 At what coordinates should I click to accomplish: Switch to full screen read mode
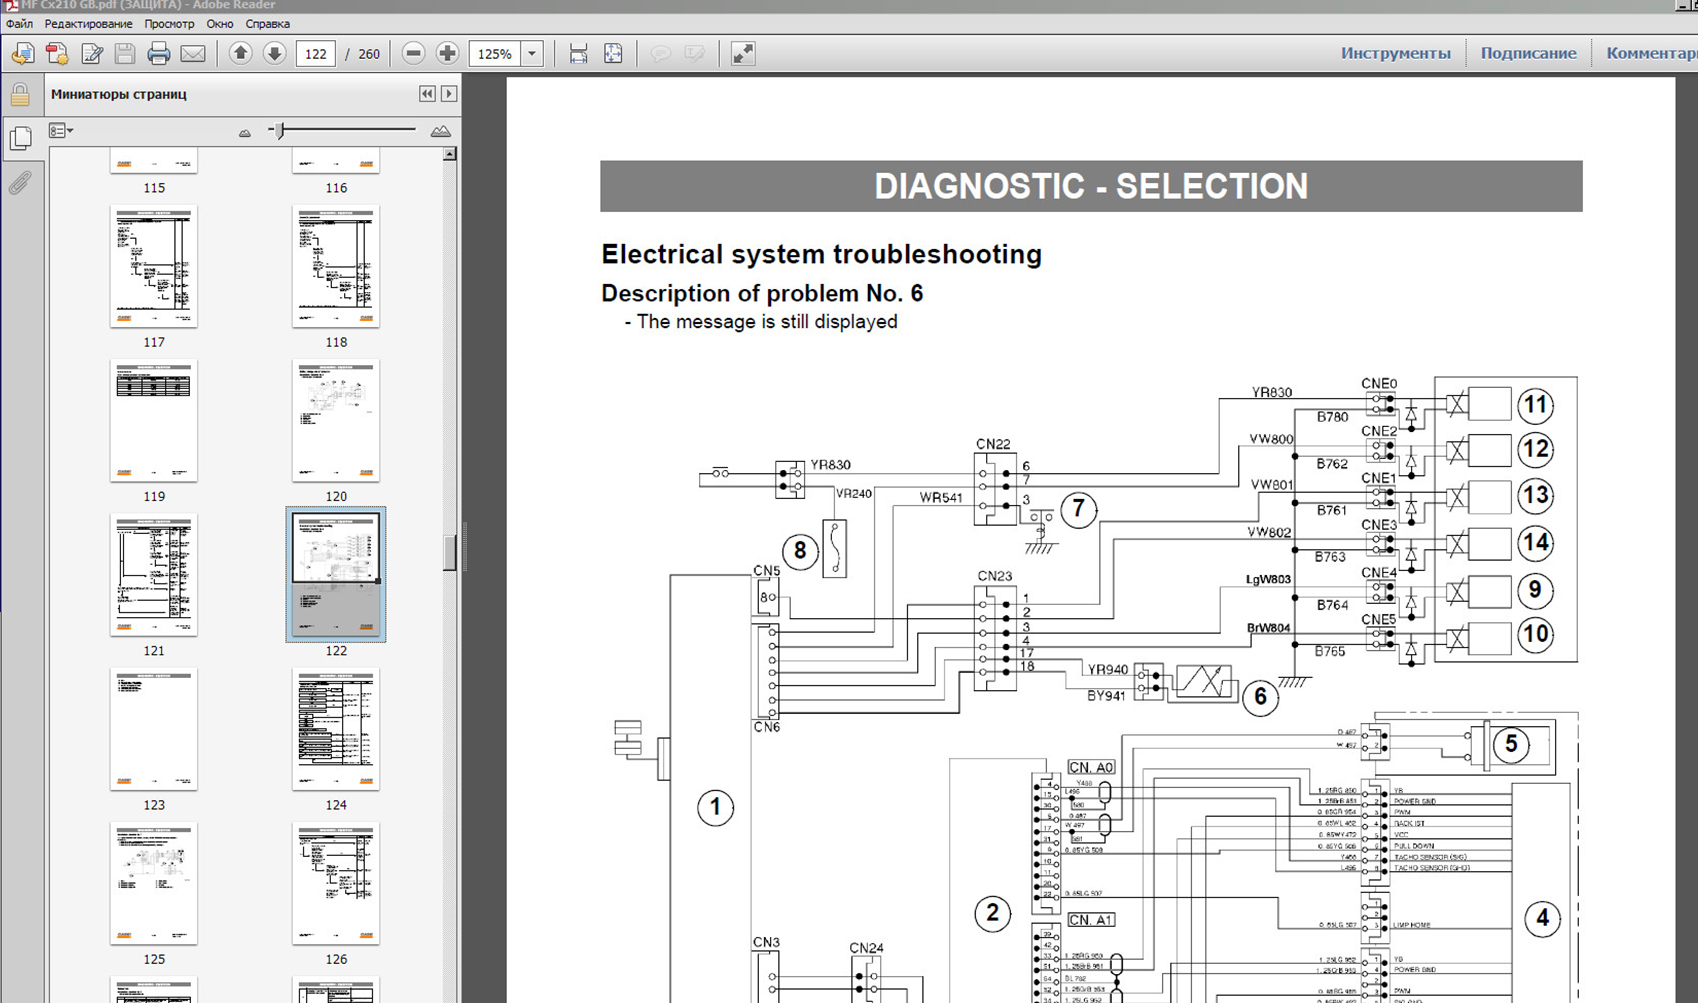pos(742,54)
